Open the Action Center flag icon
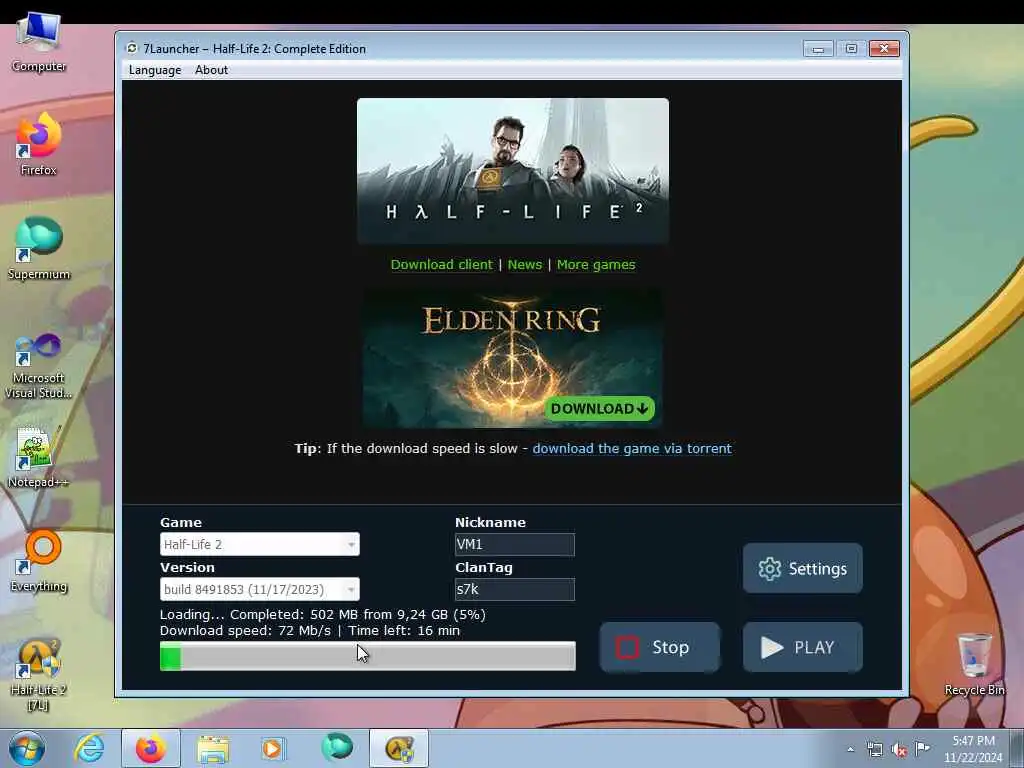This screenshot has height=768, width=1024. pyautogui.click(x=922, y=748)
